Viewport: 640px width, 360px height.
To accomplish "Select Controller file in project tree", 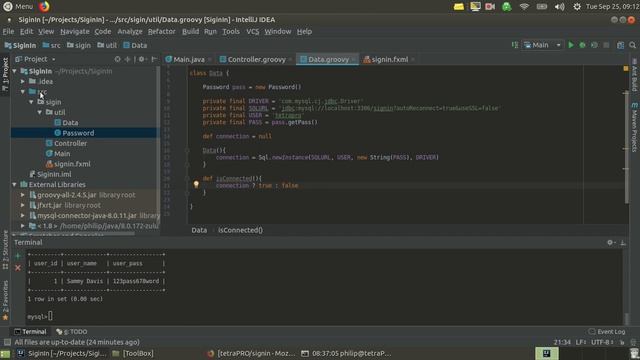I will (x=70, y=143).
